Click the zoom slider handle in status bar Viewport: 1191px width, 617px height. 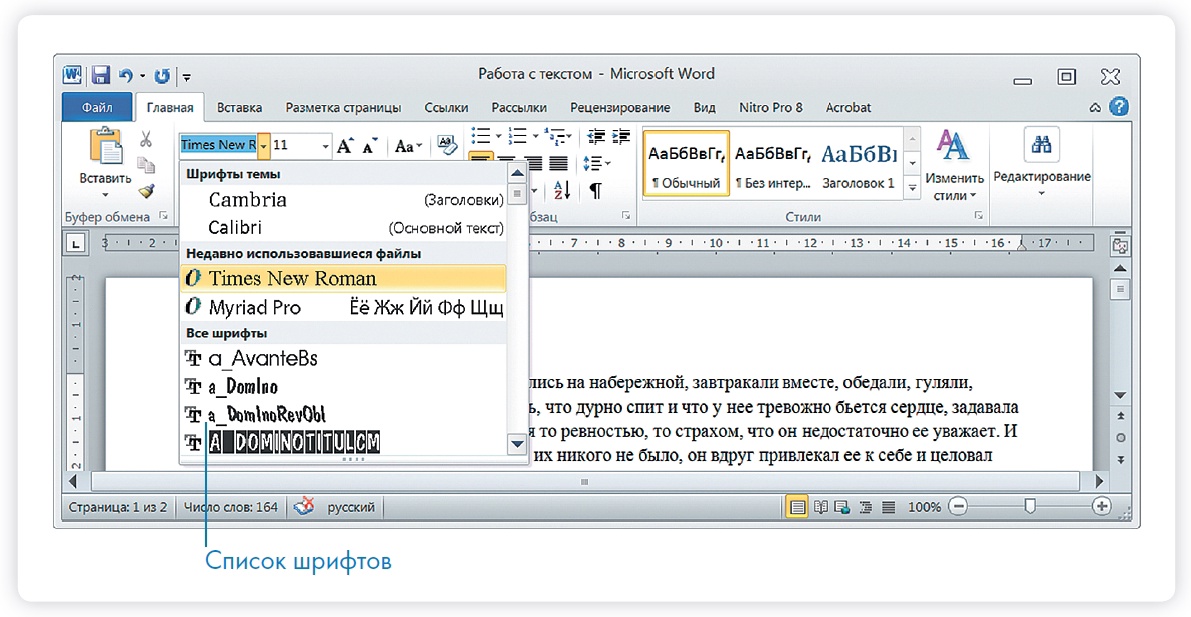click(x=1029, y=507)
